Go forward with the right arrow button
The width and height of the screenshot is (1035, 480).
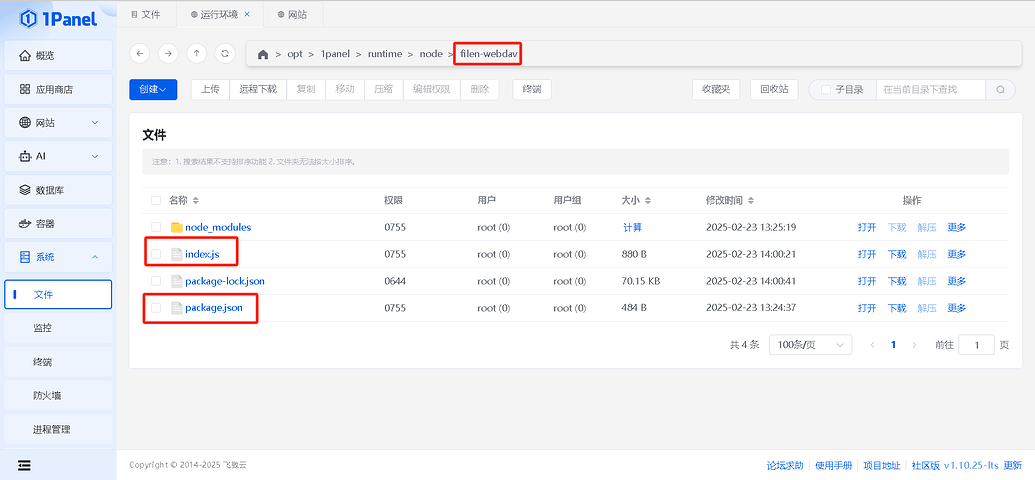168,54
